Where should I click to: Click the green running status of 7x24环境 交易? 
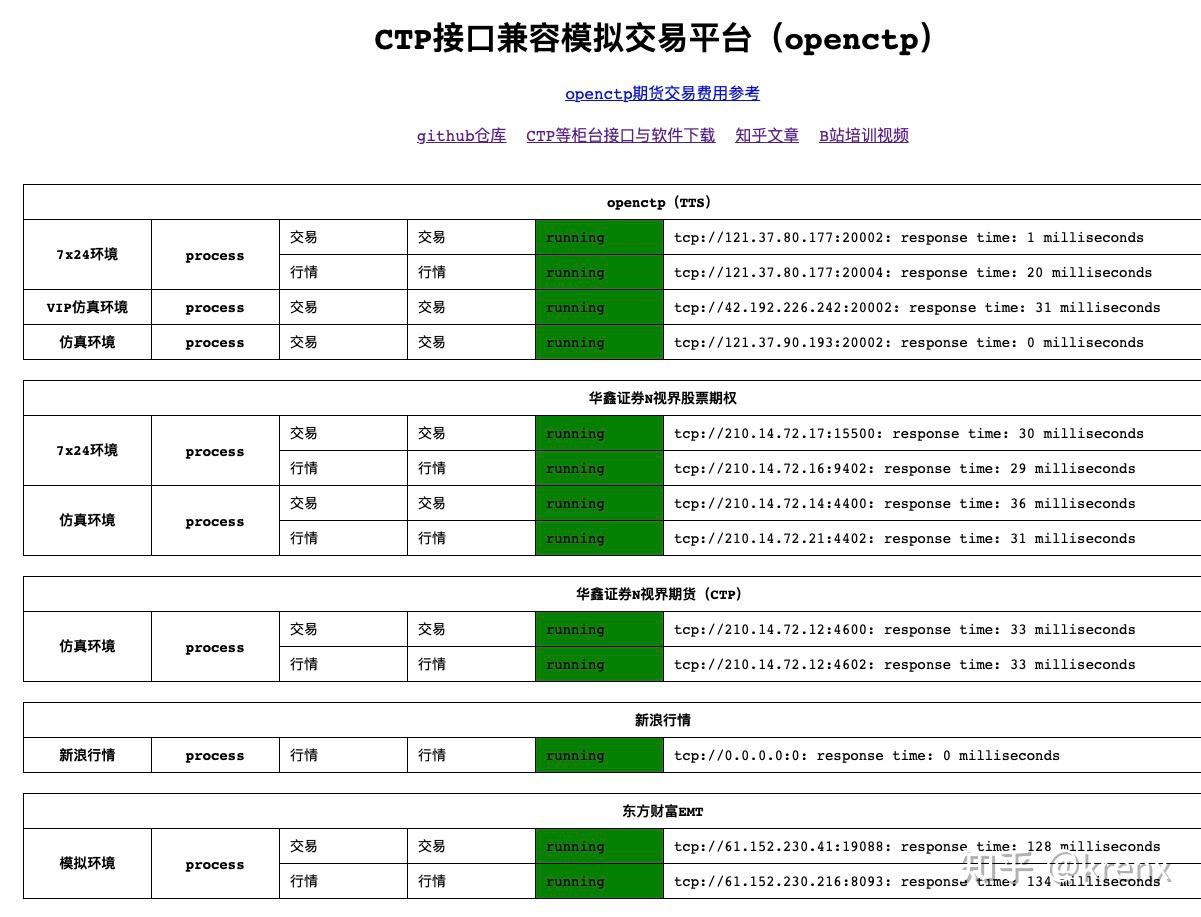[598, 237]
